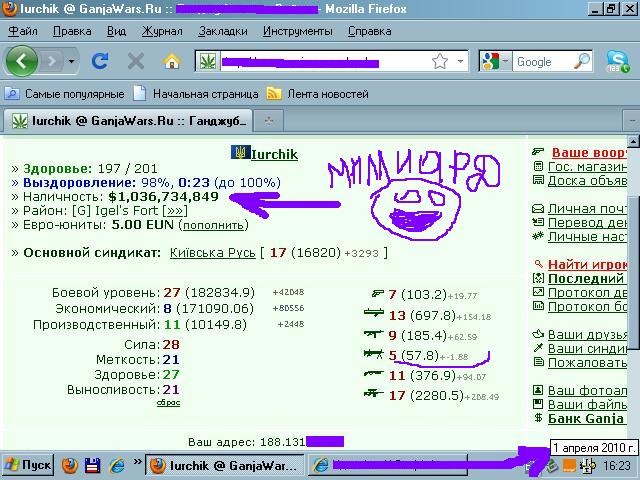This screenshot has width=640, height=480.
Task: Click the cannabis leaf site icon in address bar
Action: pyautogui.click(x=208, y=62)
